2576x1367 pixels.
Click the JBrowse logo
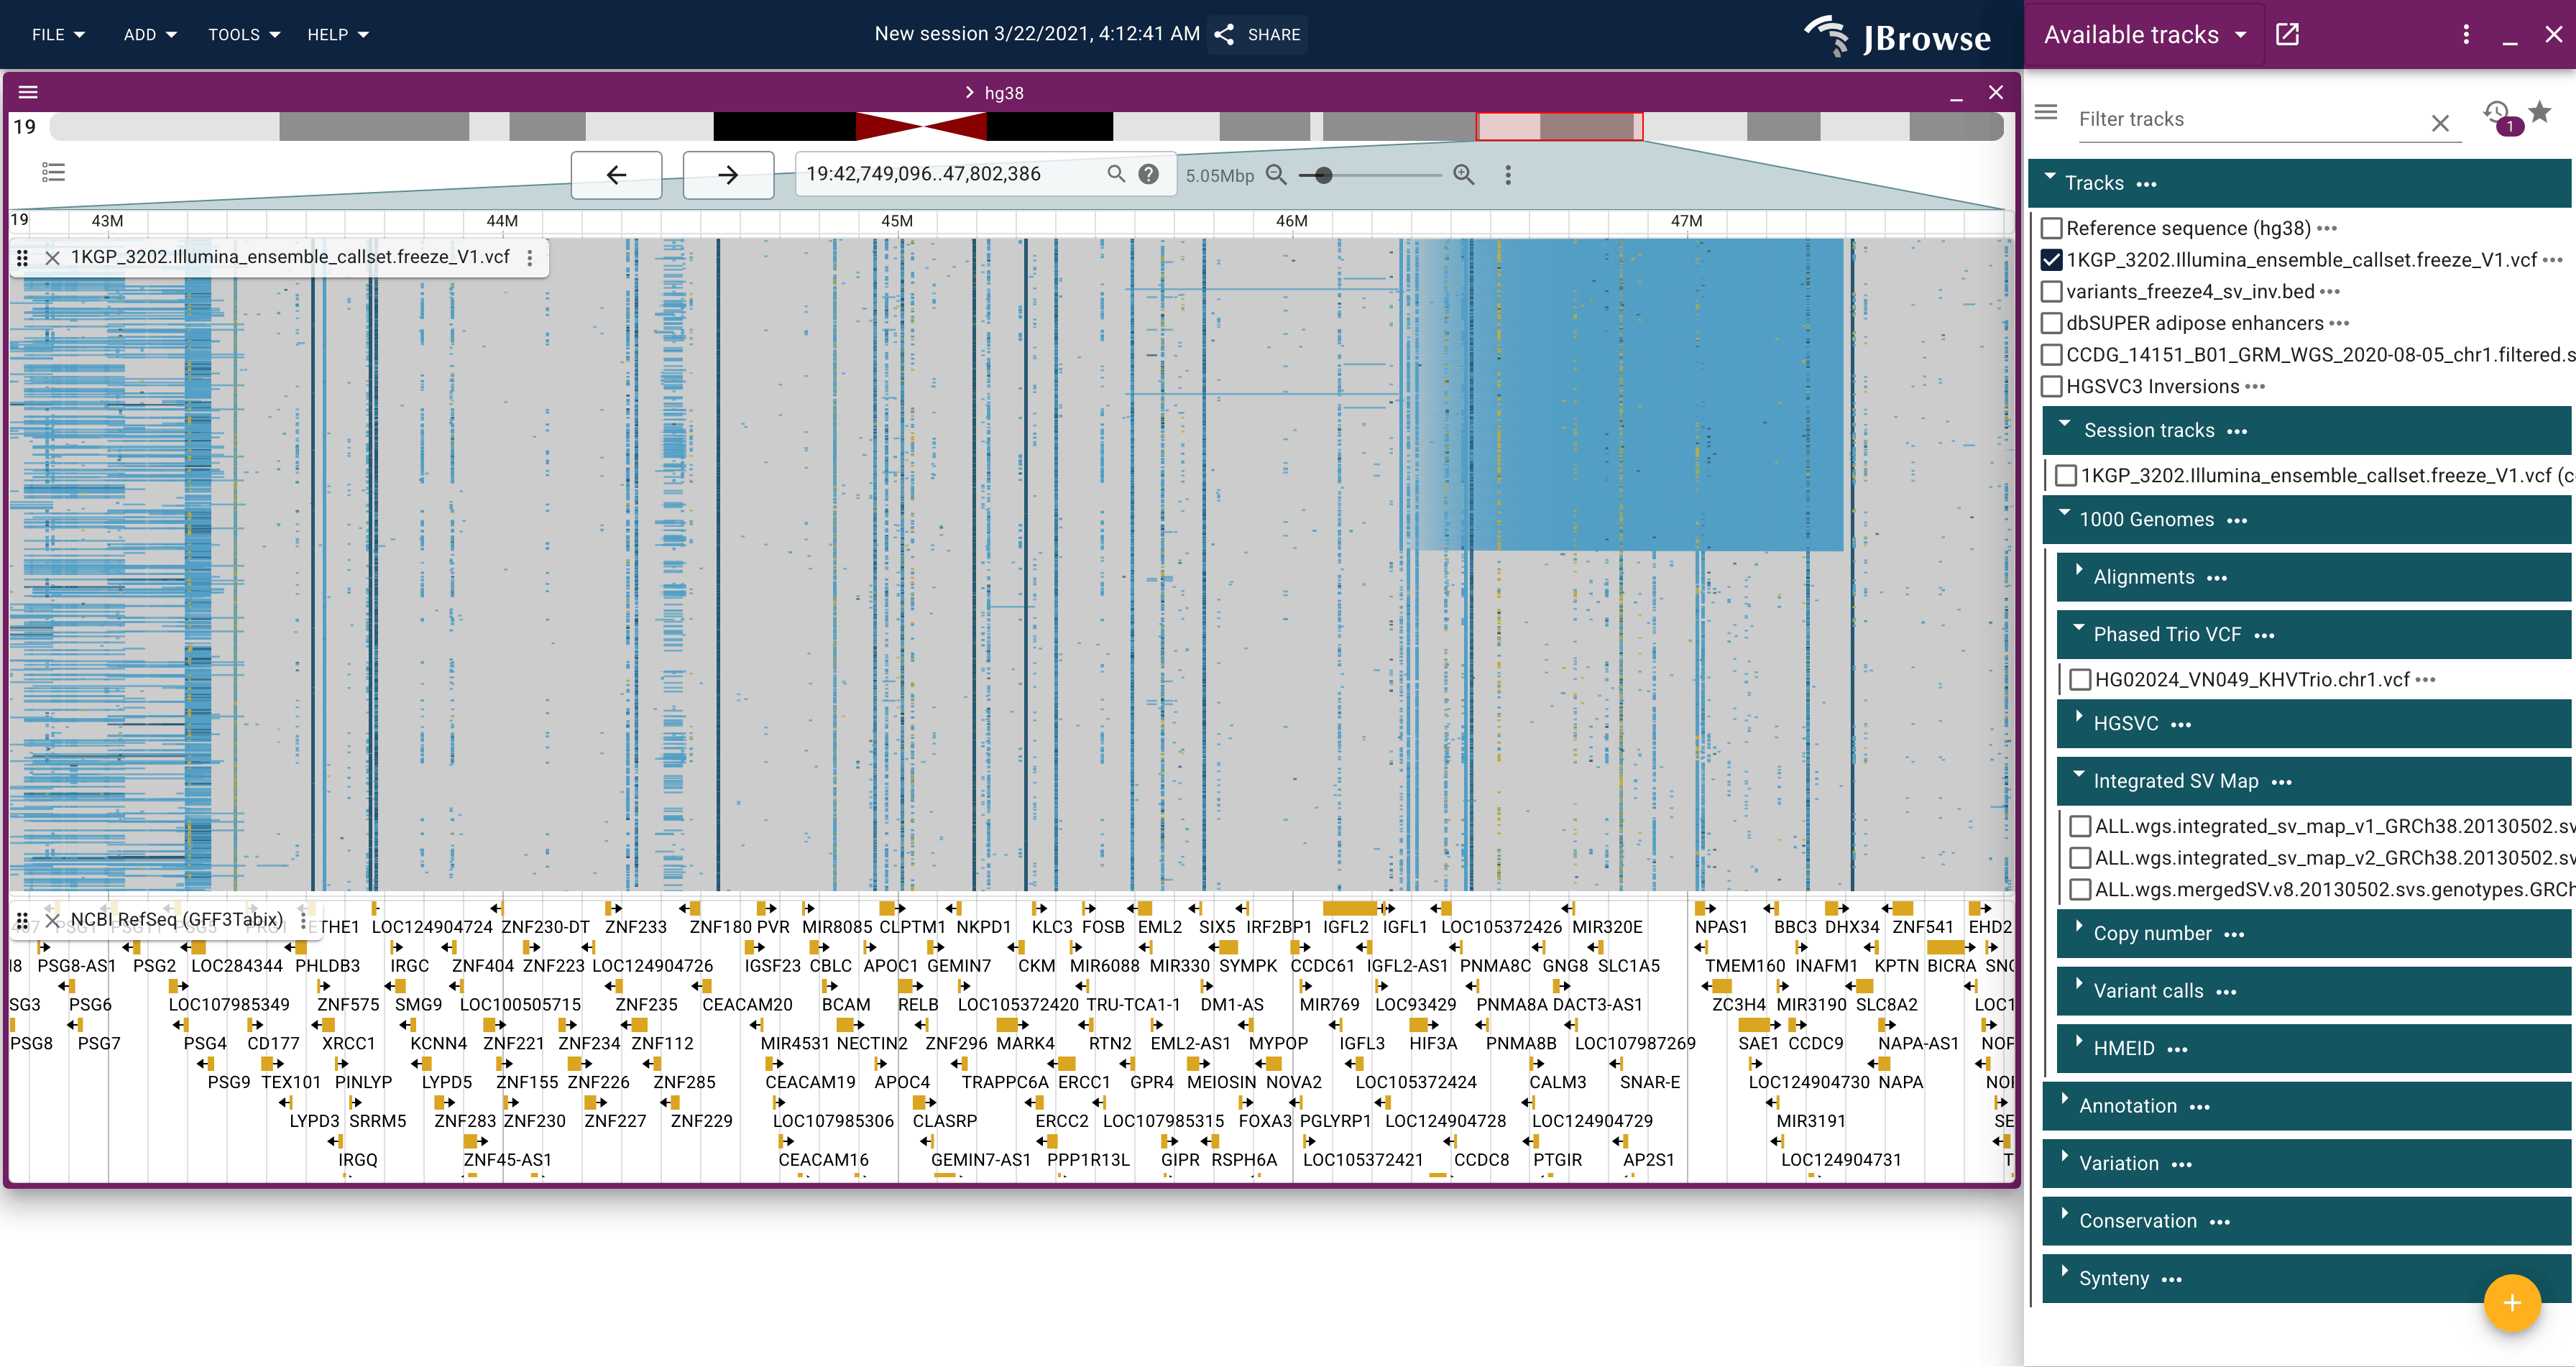click(1897, 36)
